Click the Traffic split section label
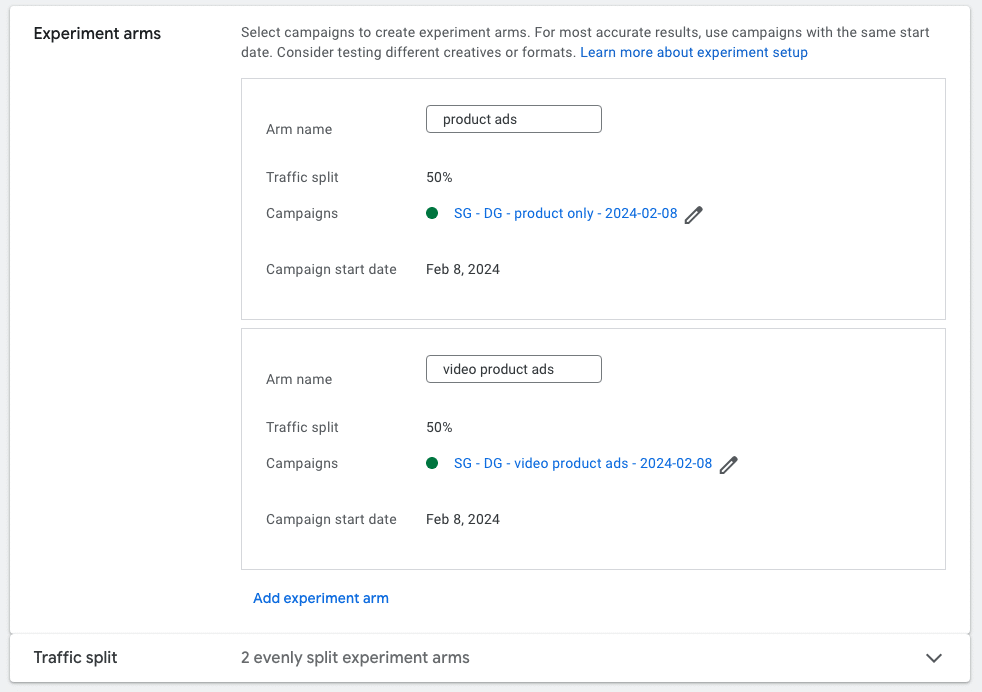Image resolution: width=982 pixels, height=692 pixels. pos(75,658)
